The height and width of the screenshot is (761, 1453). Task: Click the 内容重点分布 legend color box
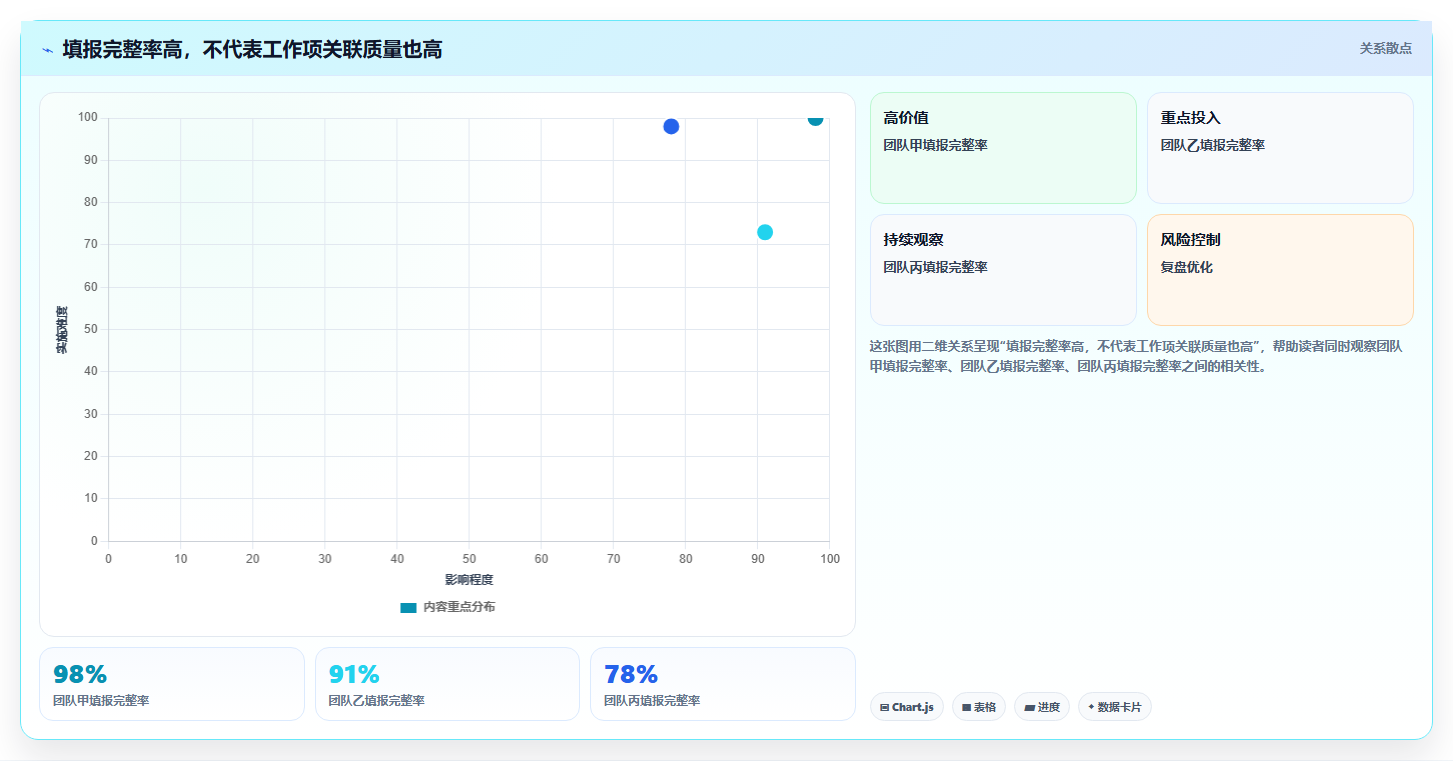tap(408, 607)
